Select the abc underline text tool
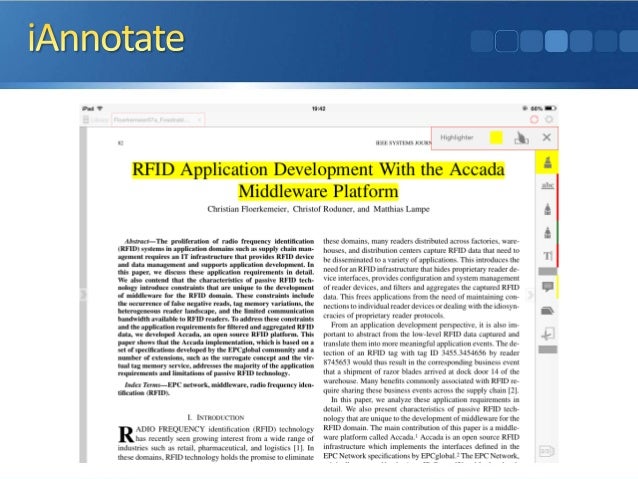 (x=548, y=186)
